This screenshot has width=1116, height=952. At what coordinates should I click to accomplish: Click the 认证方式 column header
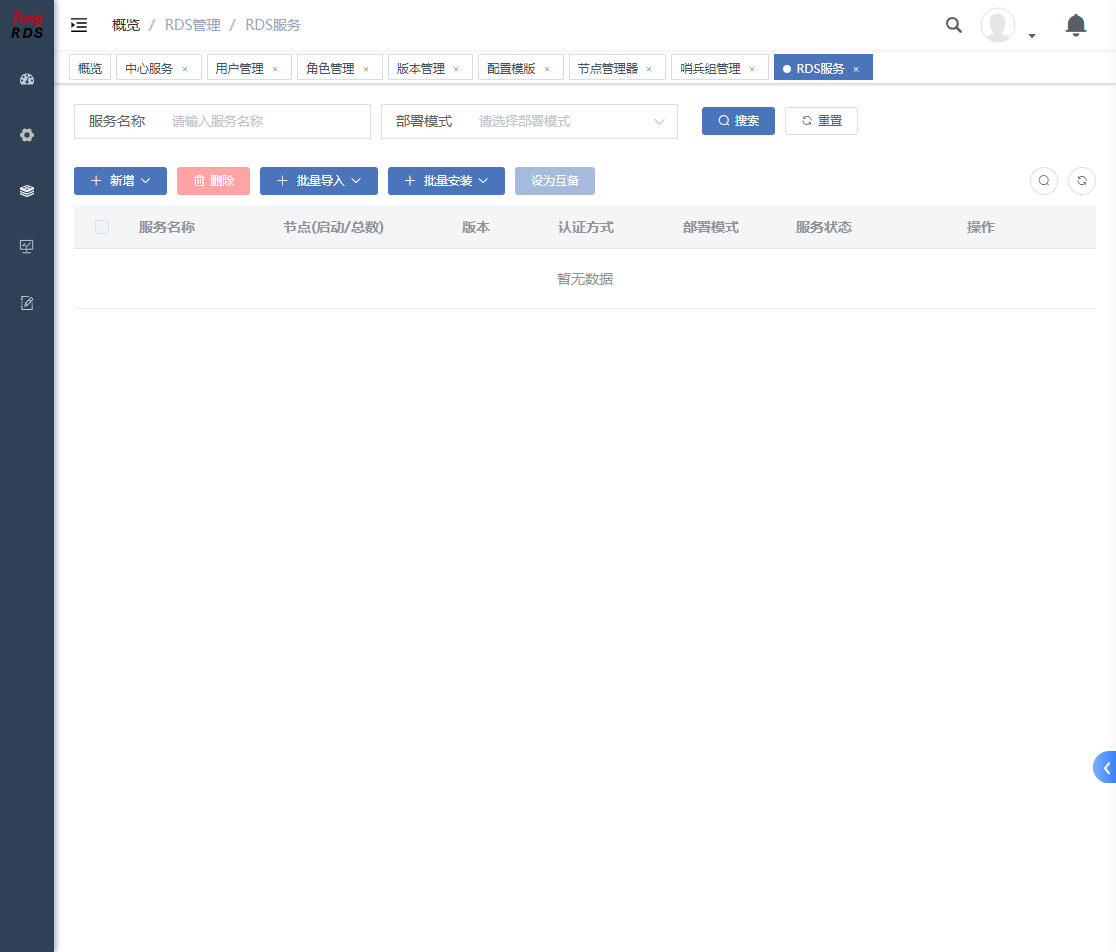tap(586, 227)
